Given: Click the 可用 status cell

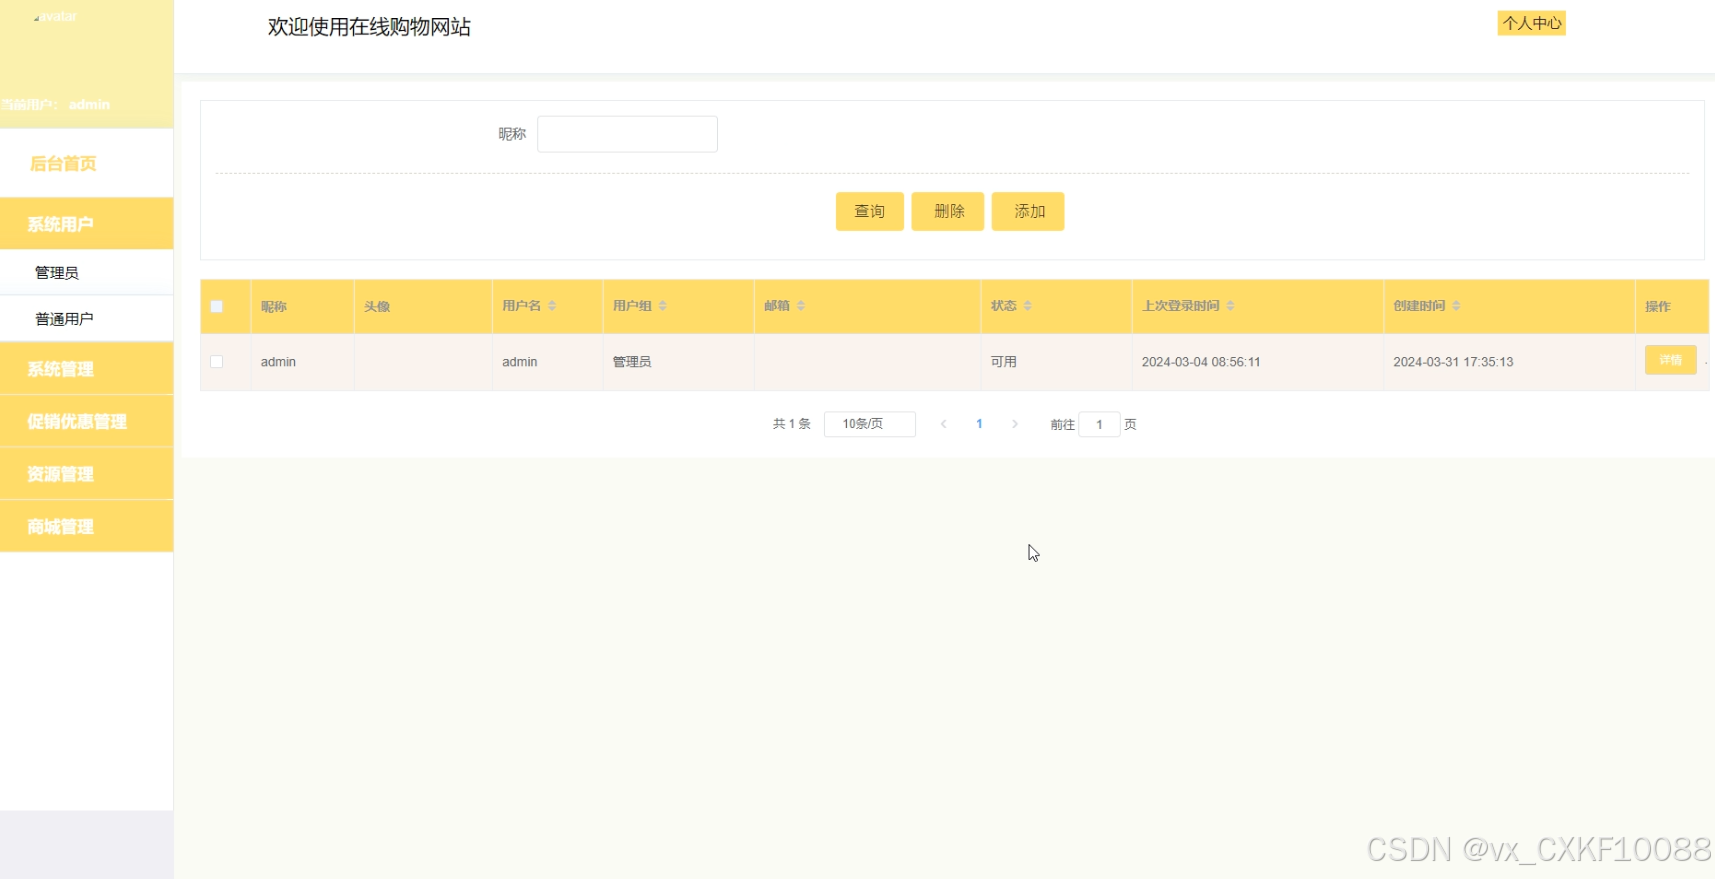Looking at the screenshot, I should pyautogui.click(x=1004, y=362).
